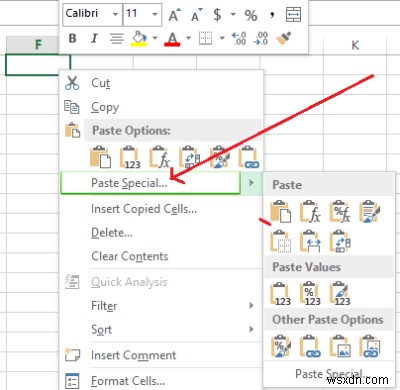Viewport: 400px width, 390px height.
Task: Open the Calibri font name dropdown
Action: click(x=115, y=14)
